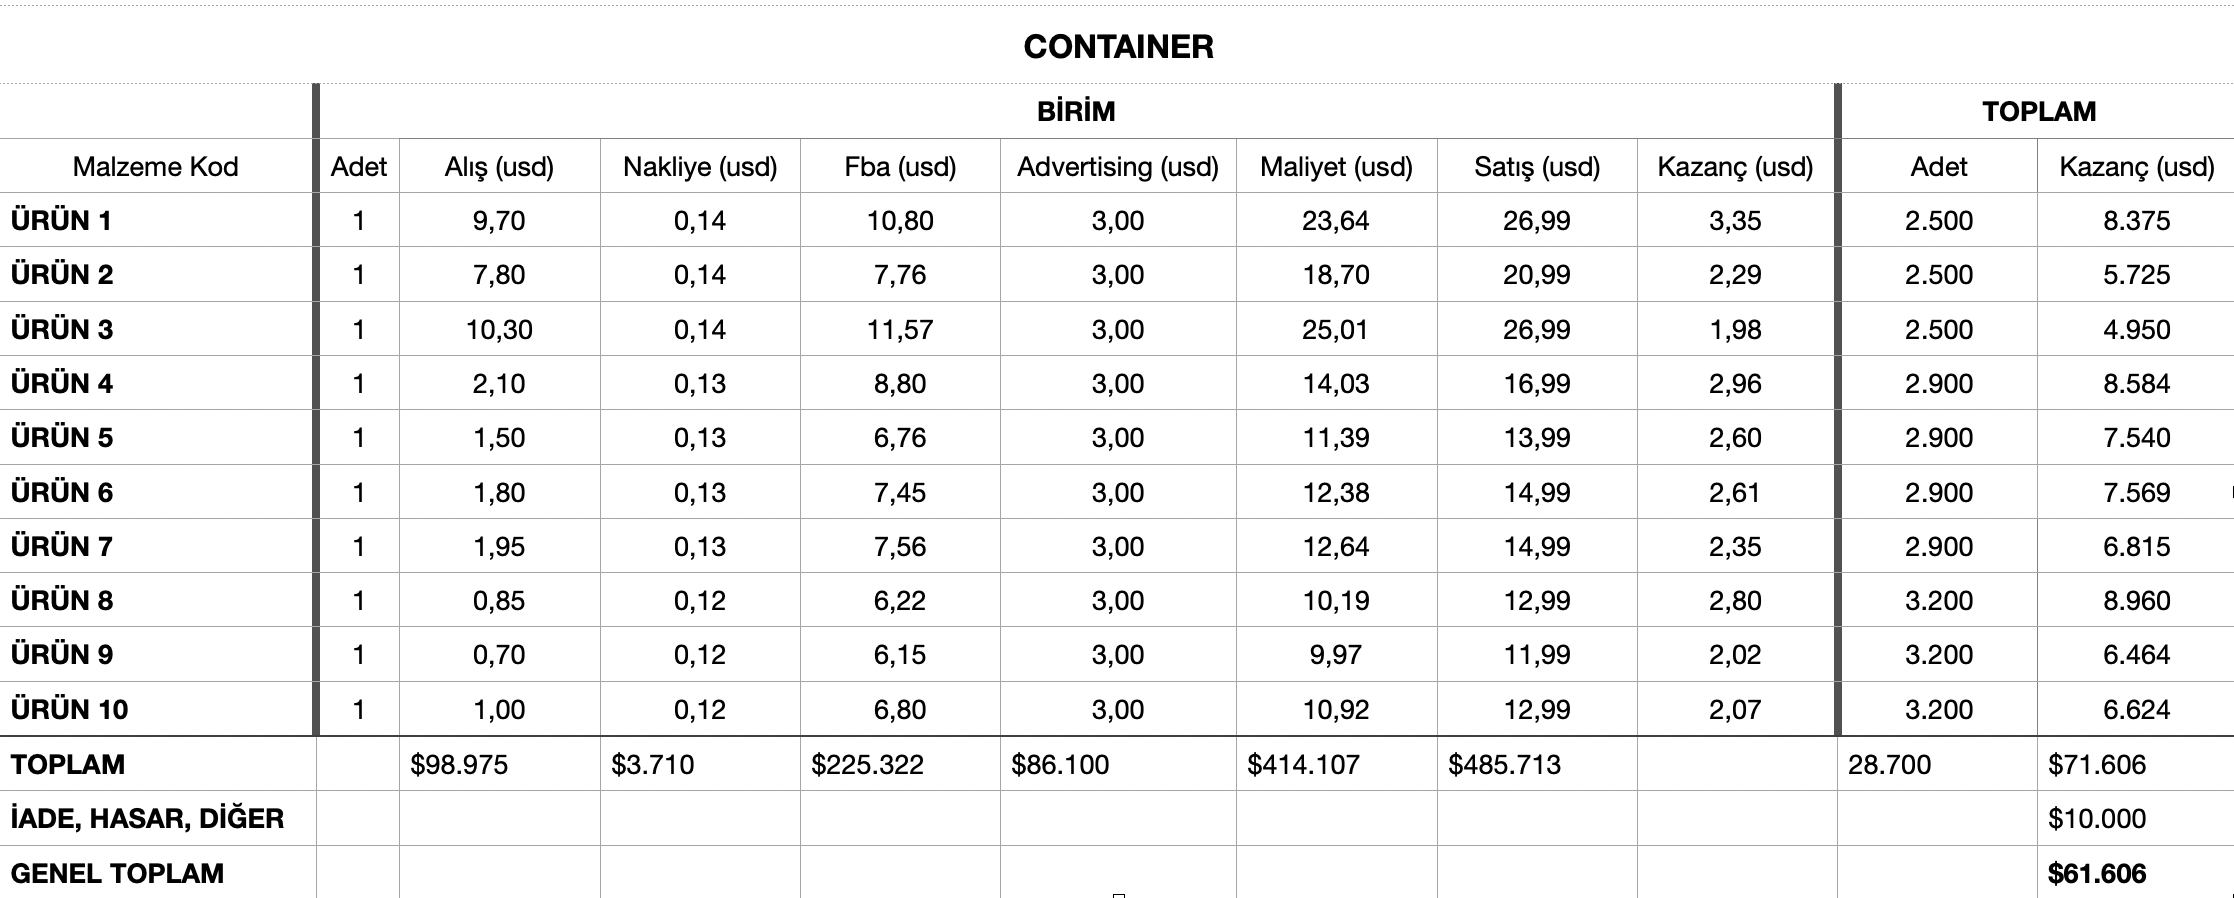This screenshot has height=898, width=2234.
Task: Click the CONTAINER title cell
Action: coord(1117,47)
